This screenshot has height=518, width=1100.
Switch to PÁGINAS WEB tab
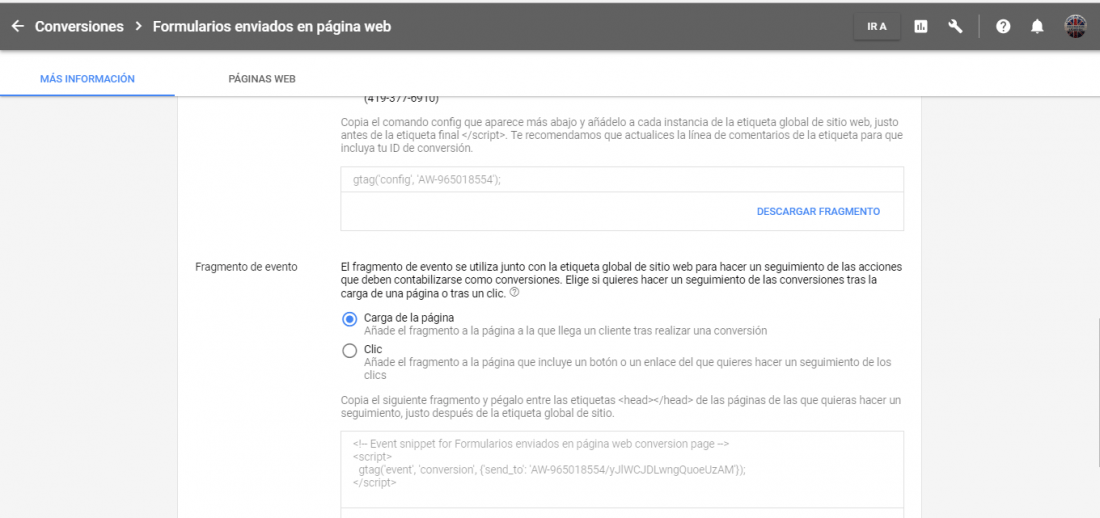[x=262, y=79]
